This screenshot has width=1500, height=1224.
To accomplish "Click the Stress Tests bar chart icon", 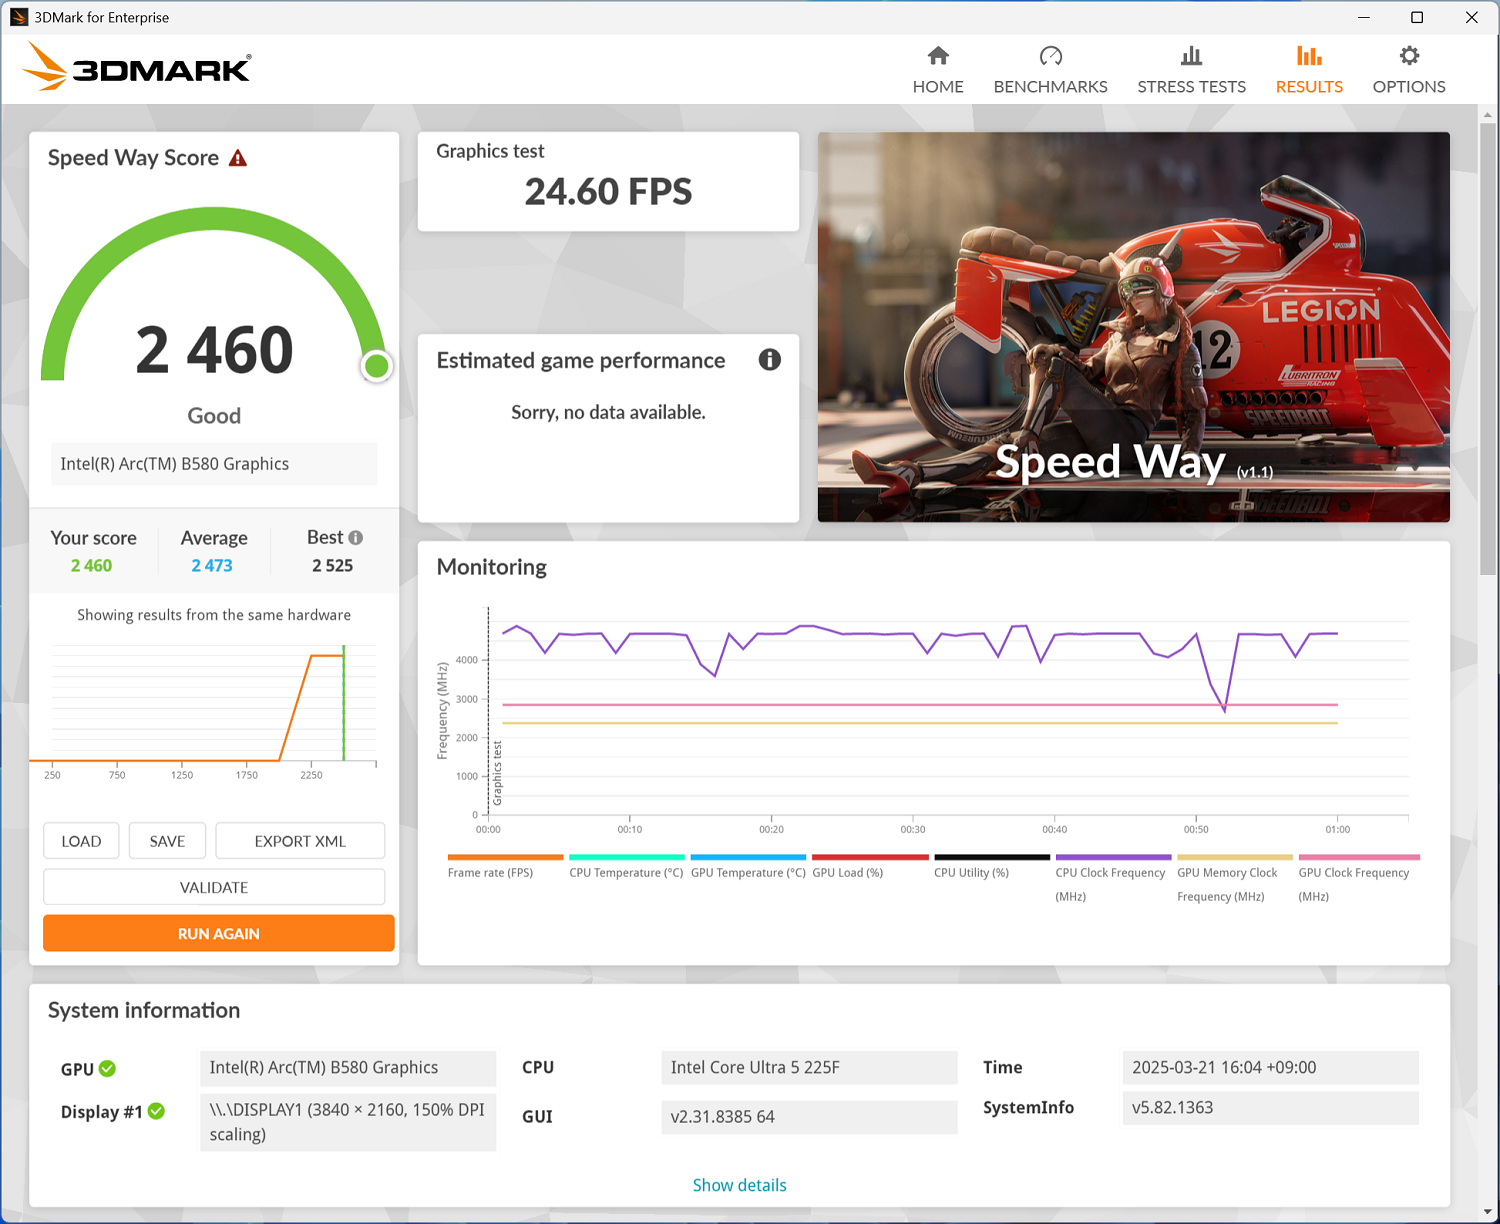I will click(1191, 56).
